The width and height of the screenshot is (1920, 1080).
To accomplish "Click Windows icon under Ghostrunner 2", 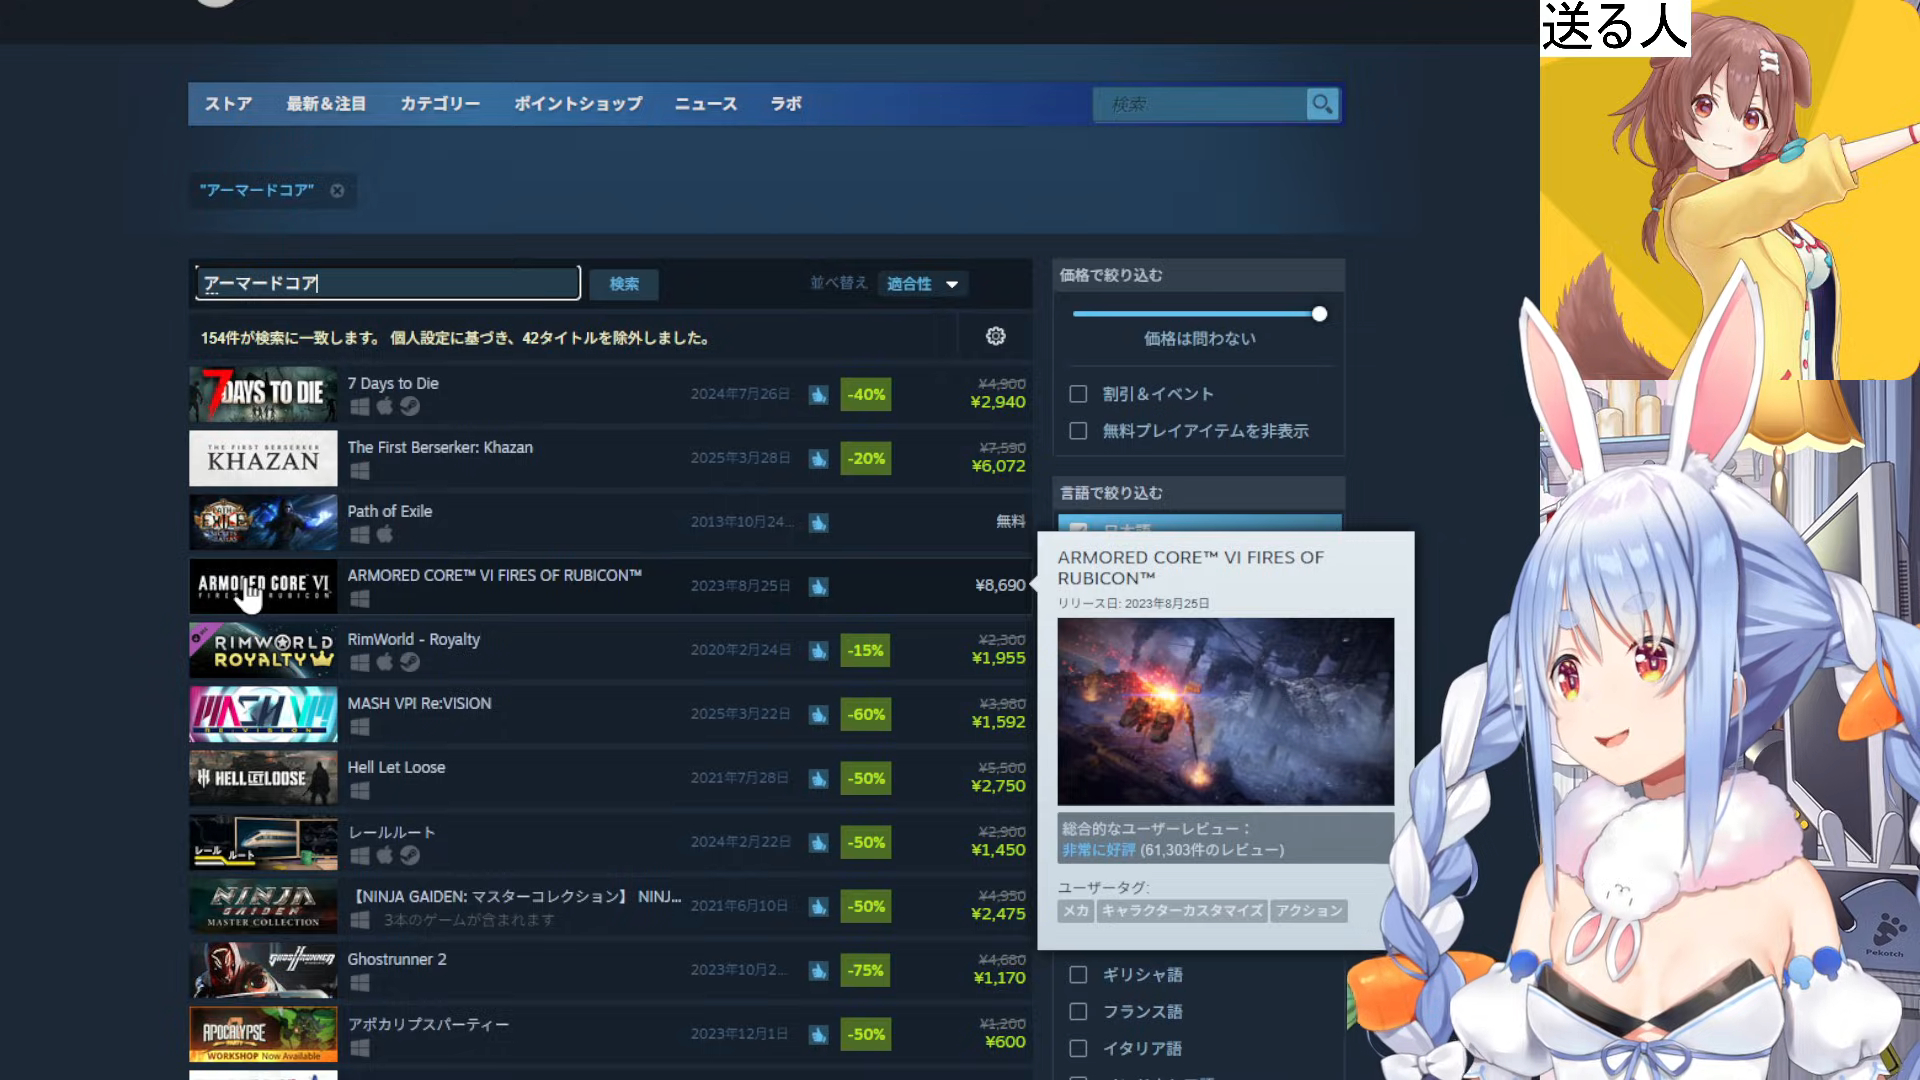I will click(360, 983).
